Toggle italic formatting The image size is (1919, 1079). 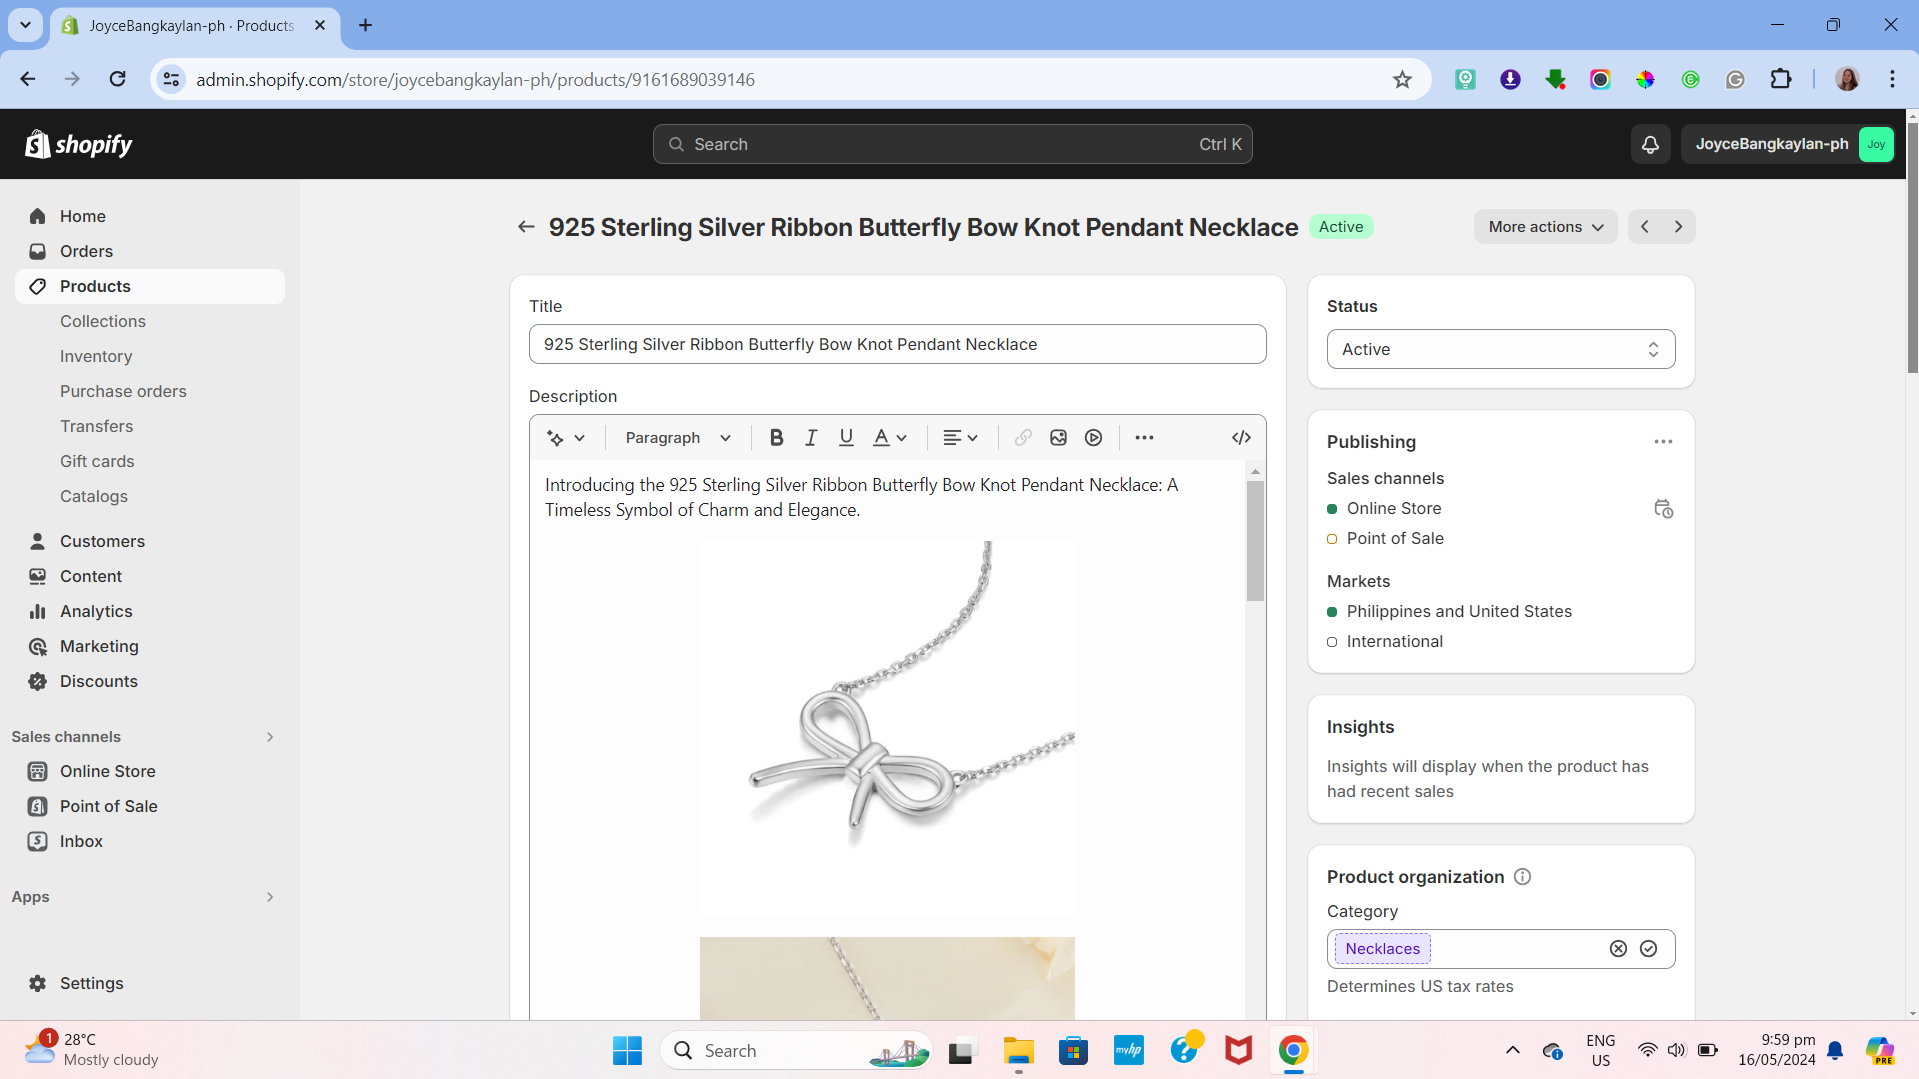(811, 438)
